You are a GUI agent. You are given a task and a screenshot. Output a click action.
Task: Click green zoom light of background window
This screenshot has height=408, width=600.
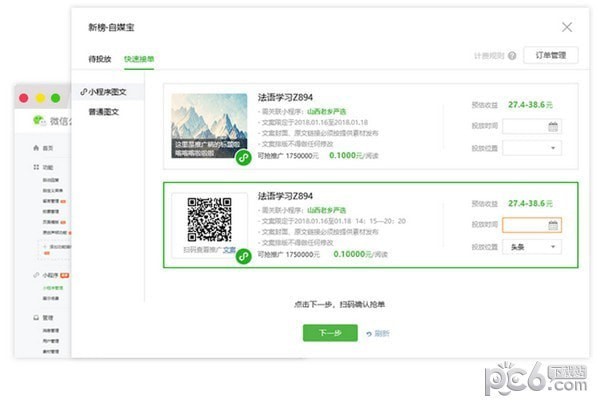(55, 98)
